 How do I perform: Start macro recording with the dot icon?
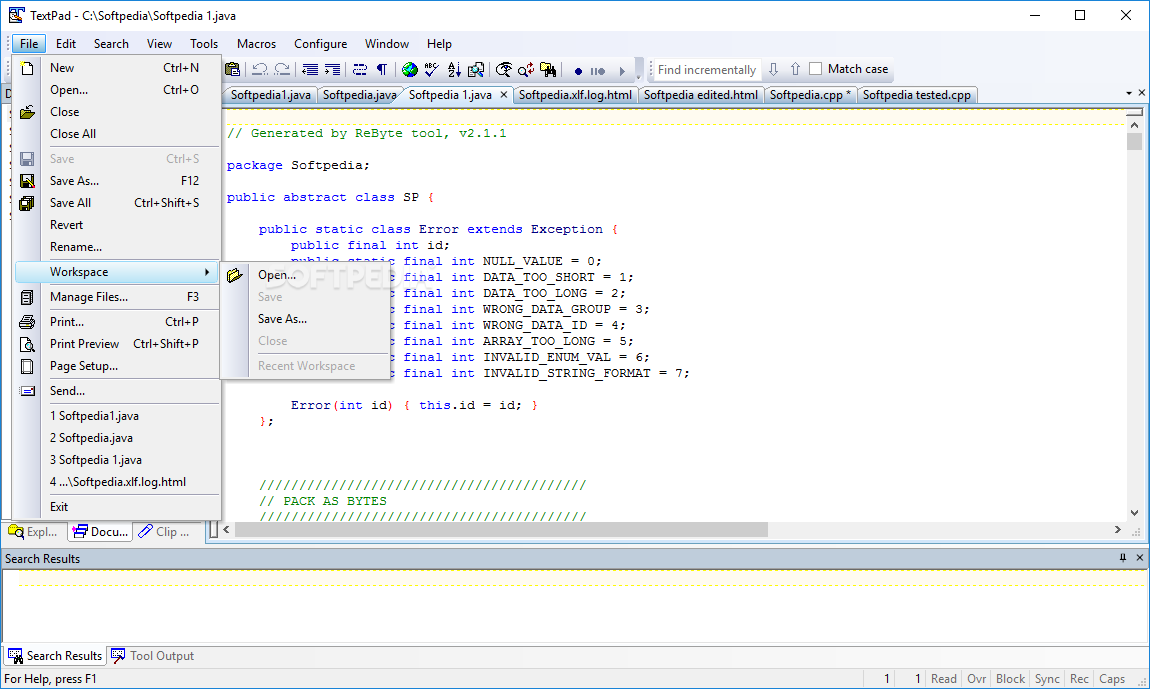(x=578, y=71)
